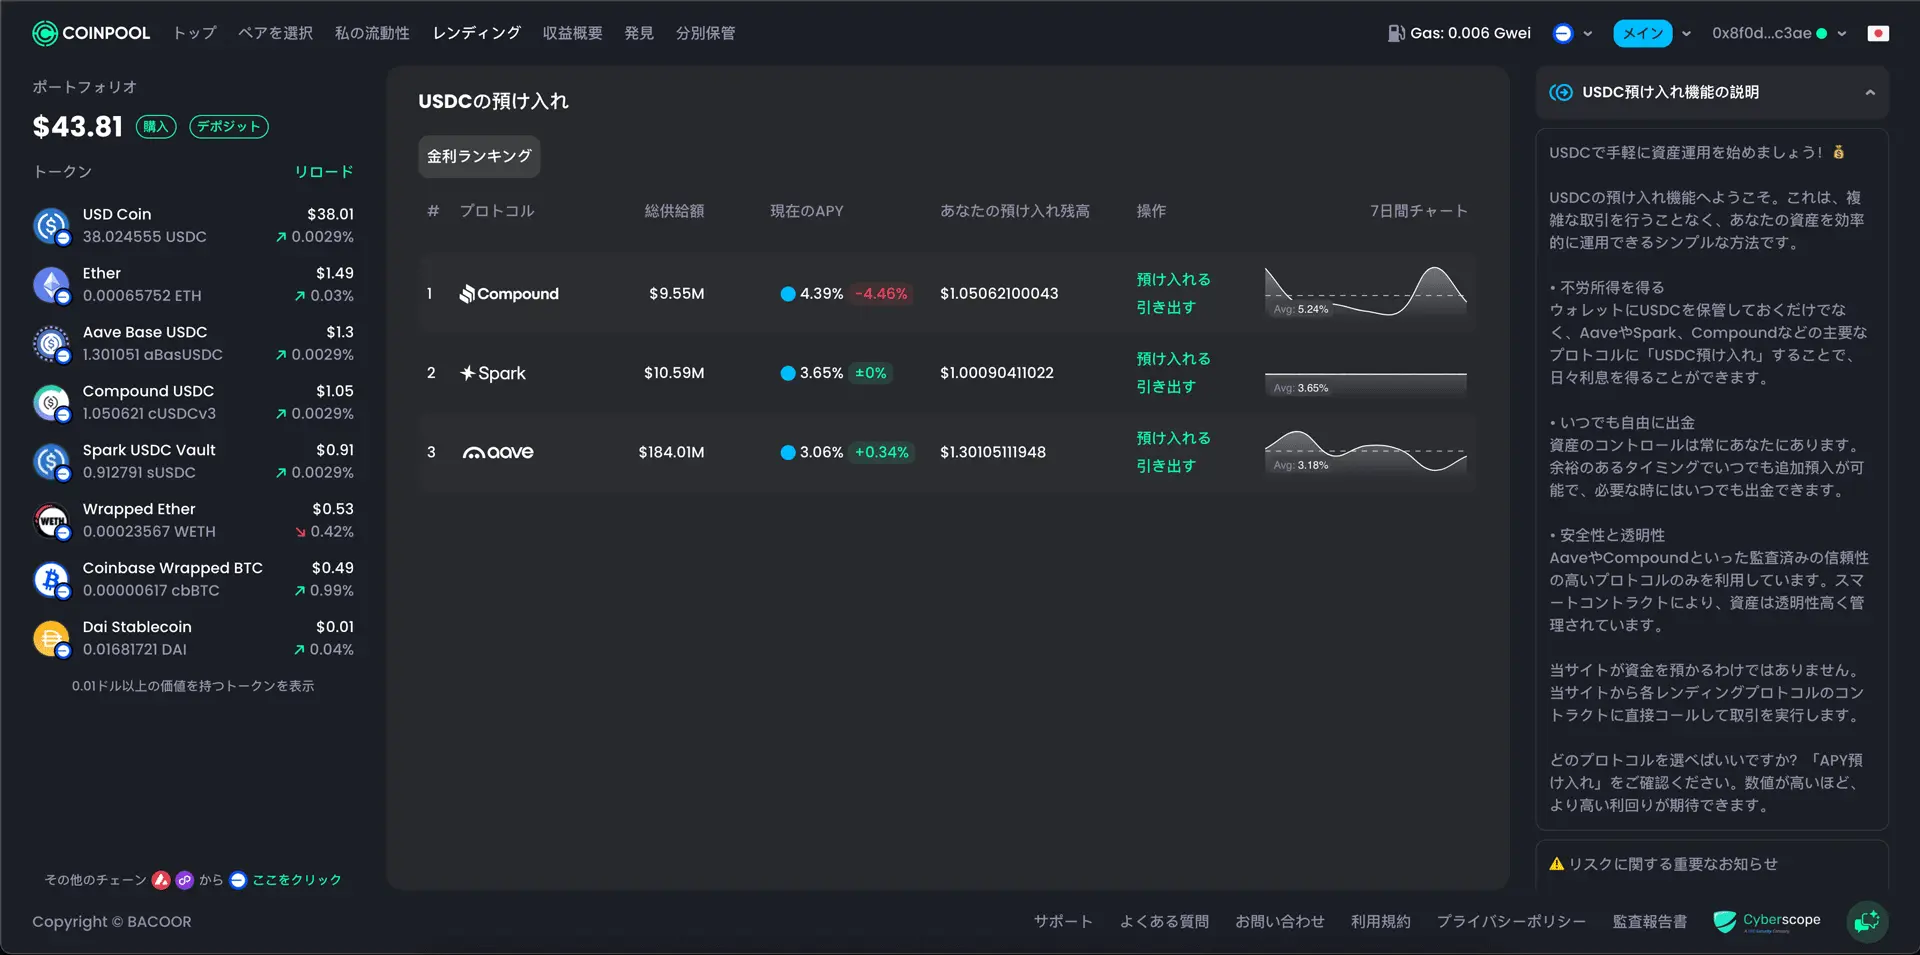
Task: Click the purple Polygon chain icon
Action: pos(185,880)
